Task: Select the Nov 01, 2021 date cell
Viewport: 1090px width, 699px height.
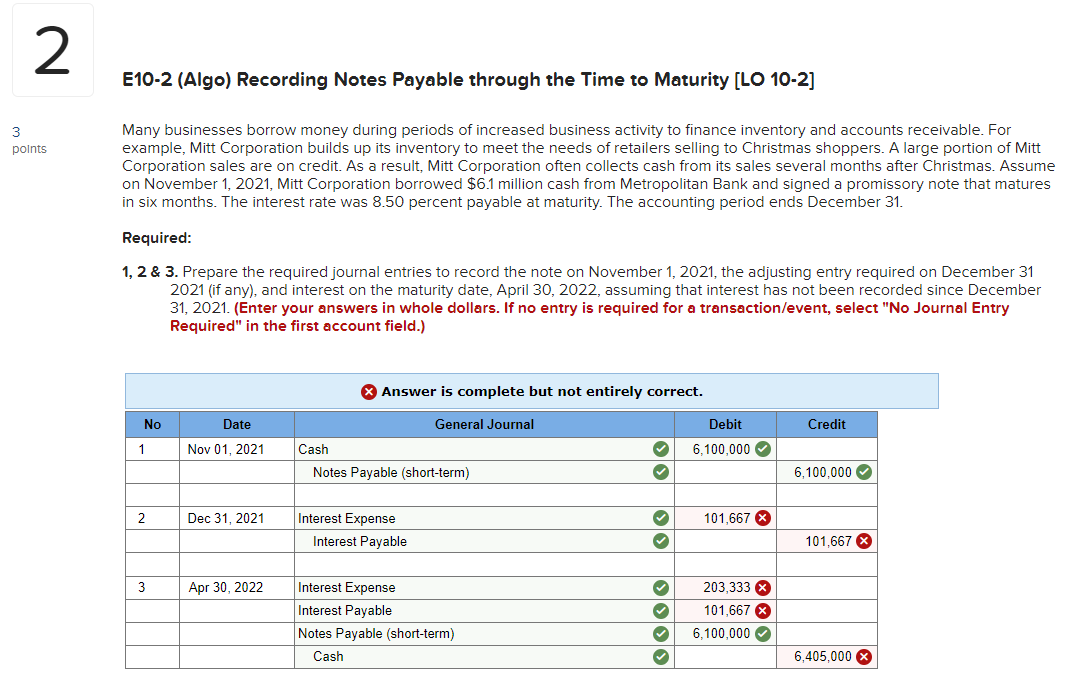Action: 236,450
